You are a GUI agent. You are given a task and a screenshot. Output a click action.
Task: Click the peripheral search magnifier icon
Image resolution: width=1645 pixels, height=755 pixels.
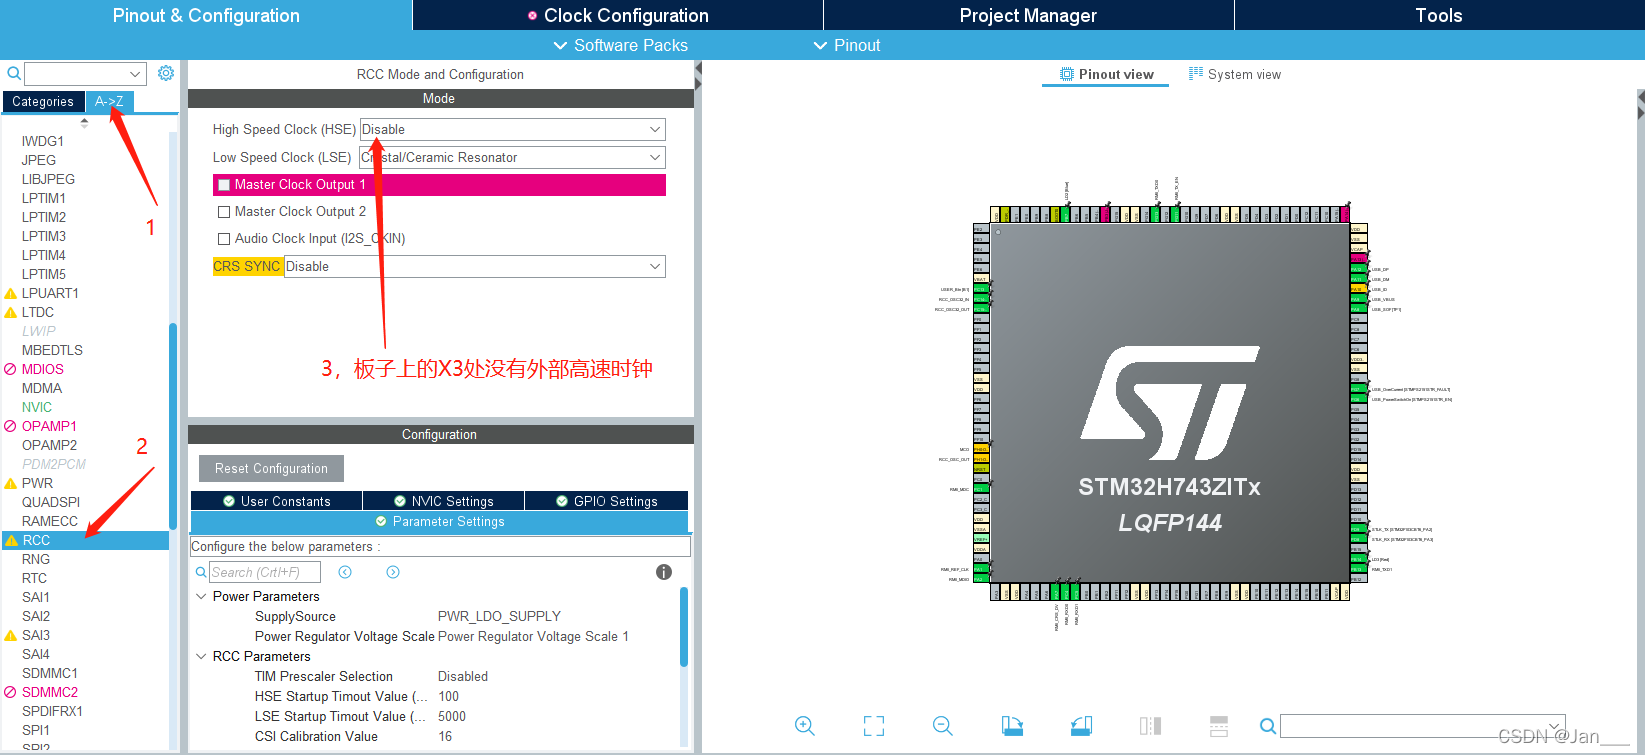coord(13,73)
